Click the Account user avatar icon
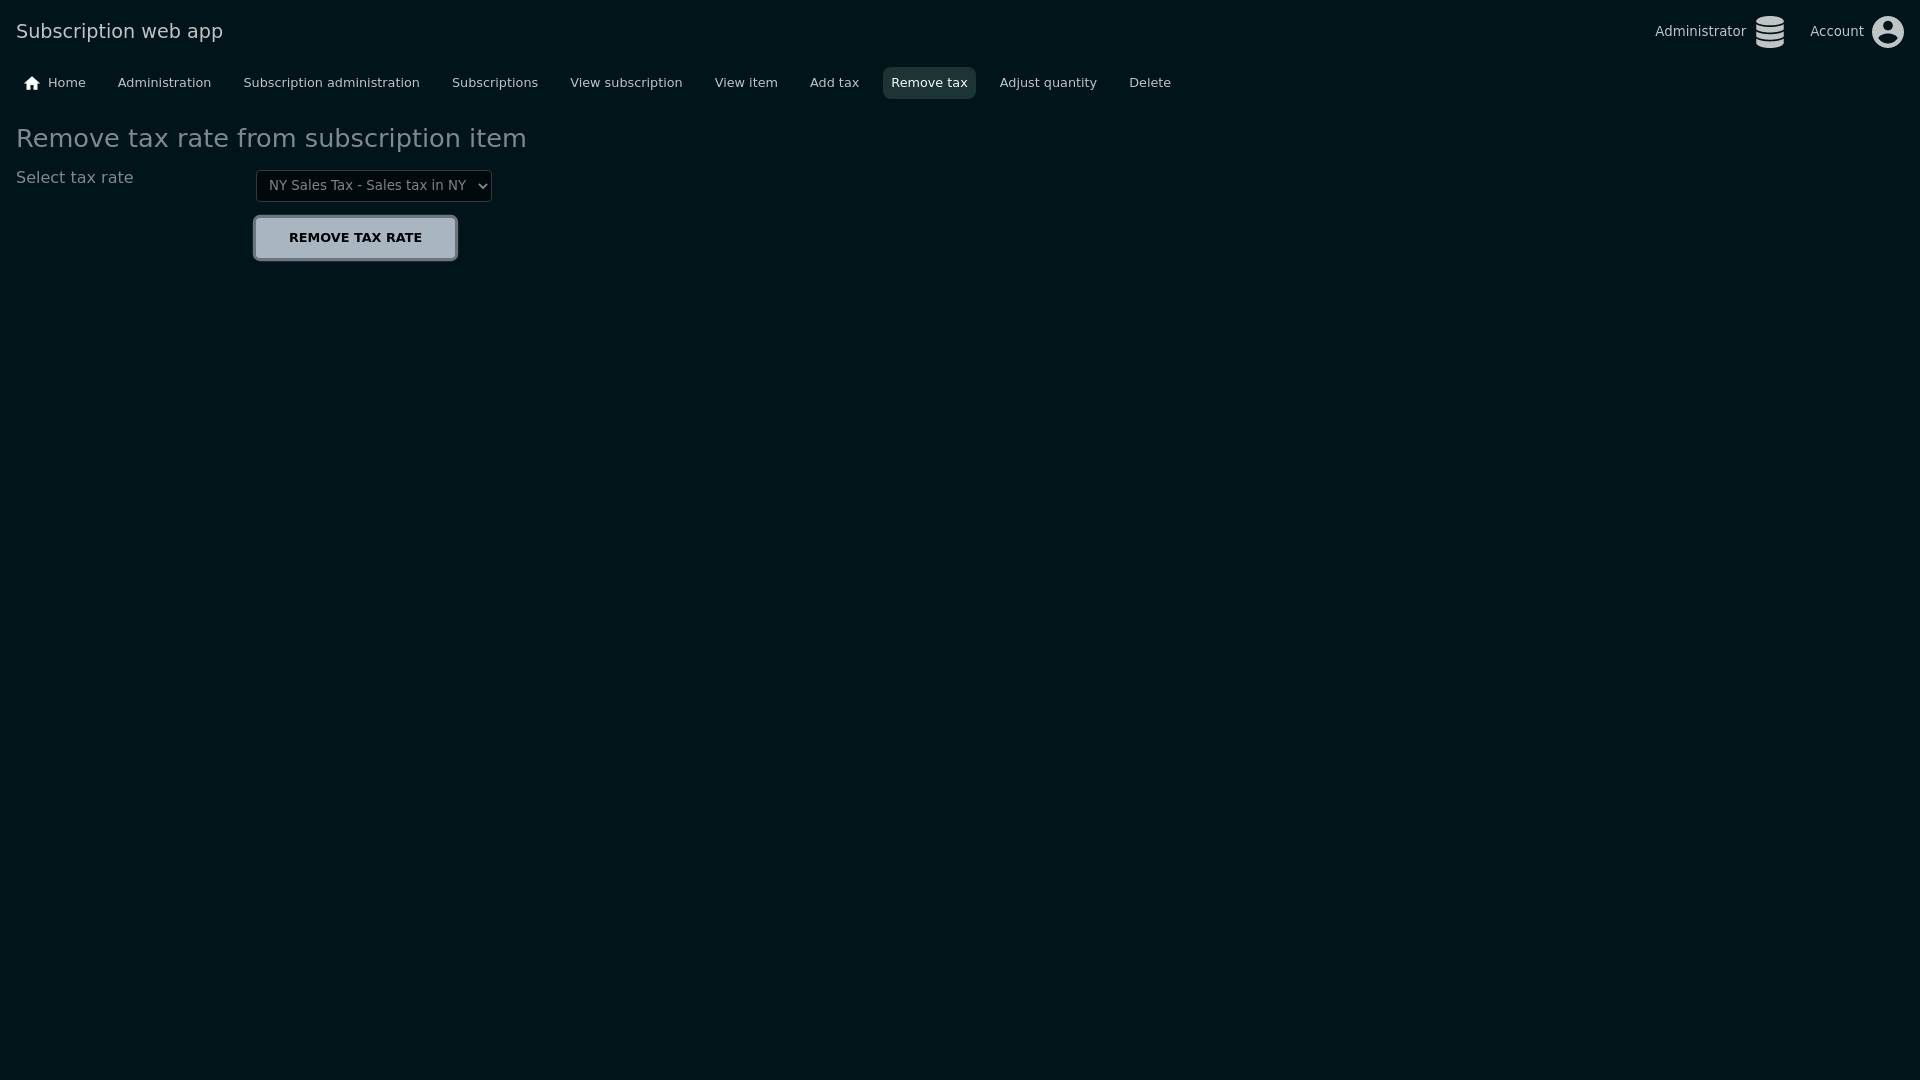Viewport: 1920px width, 1080px height. (x=1887, y=32)
